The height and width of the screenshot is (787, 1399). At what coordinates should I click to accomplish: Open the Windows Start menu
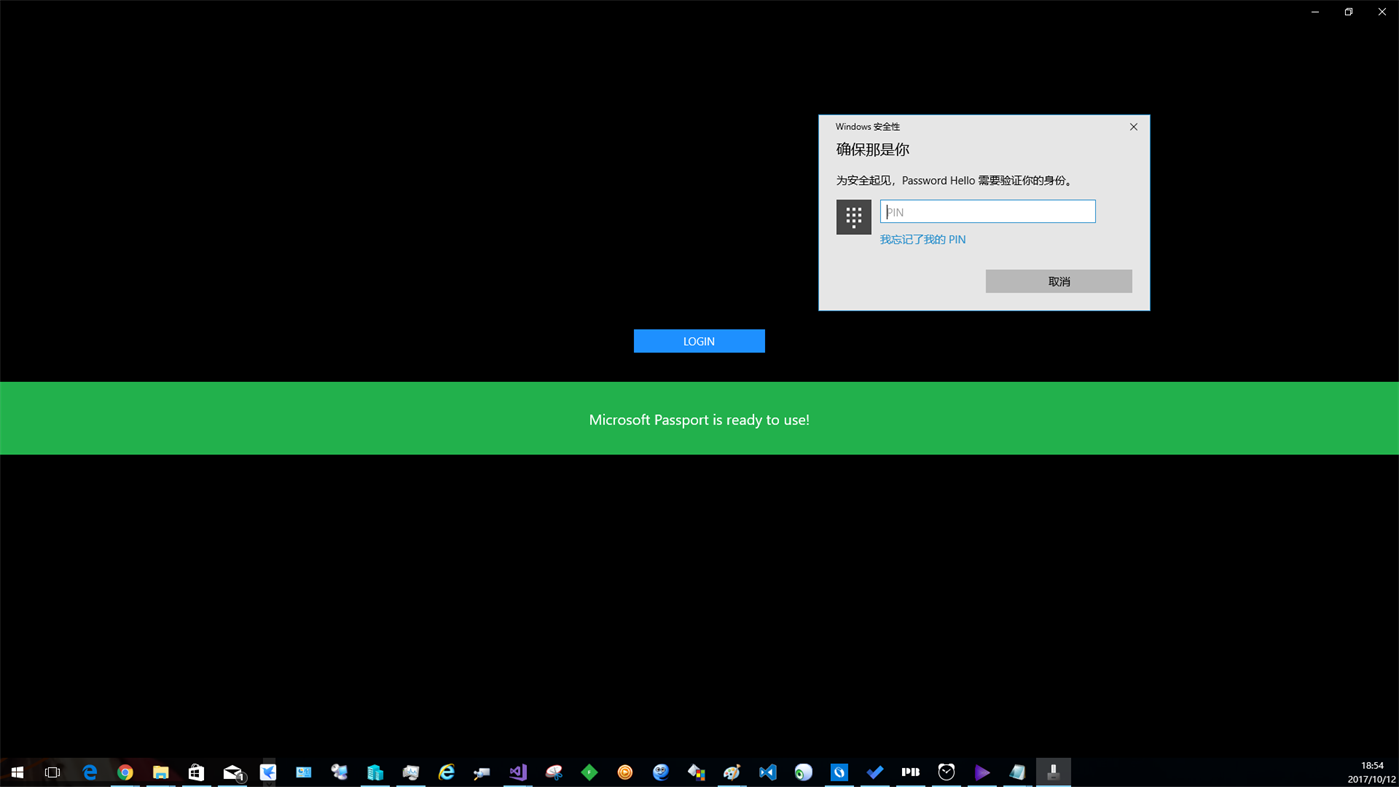pos(17,772)
